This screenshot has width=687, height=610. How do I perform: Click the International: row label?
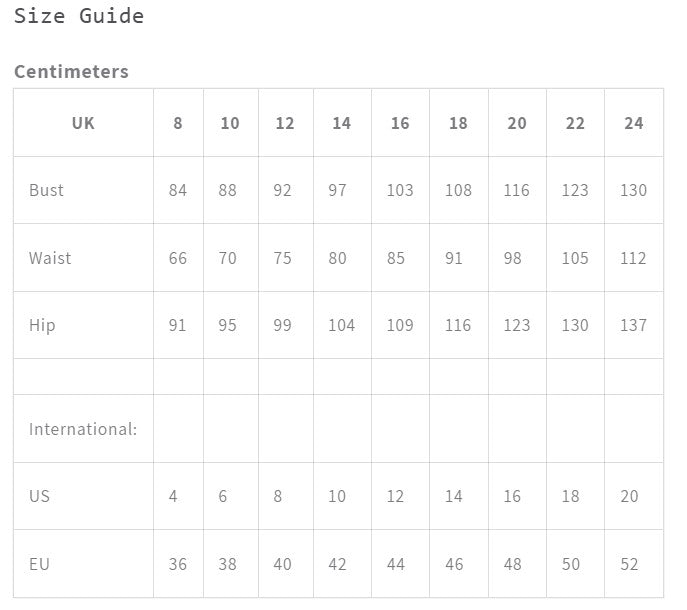tap(83, 429)
